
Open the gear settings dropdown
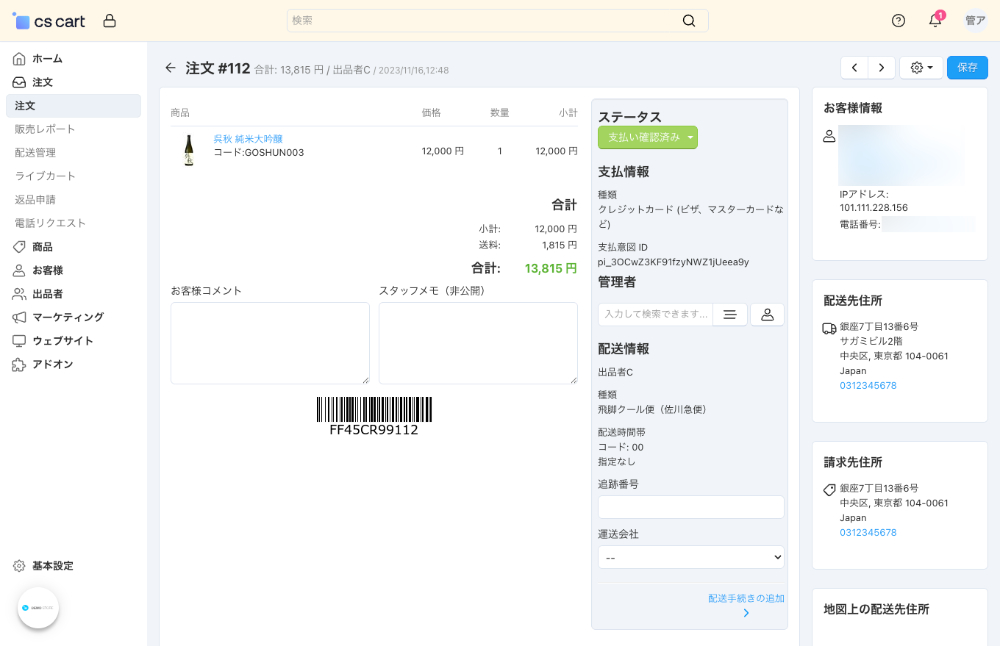[921, 68]
